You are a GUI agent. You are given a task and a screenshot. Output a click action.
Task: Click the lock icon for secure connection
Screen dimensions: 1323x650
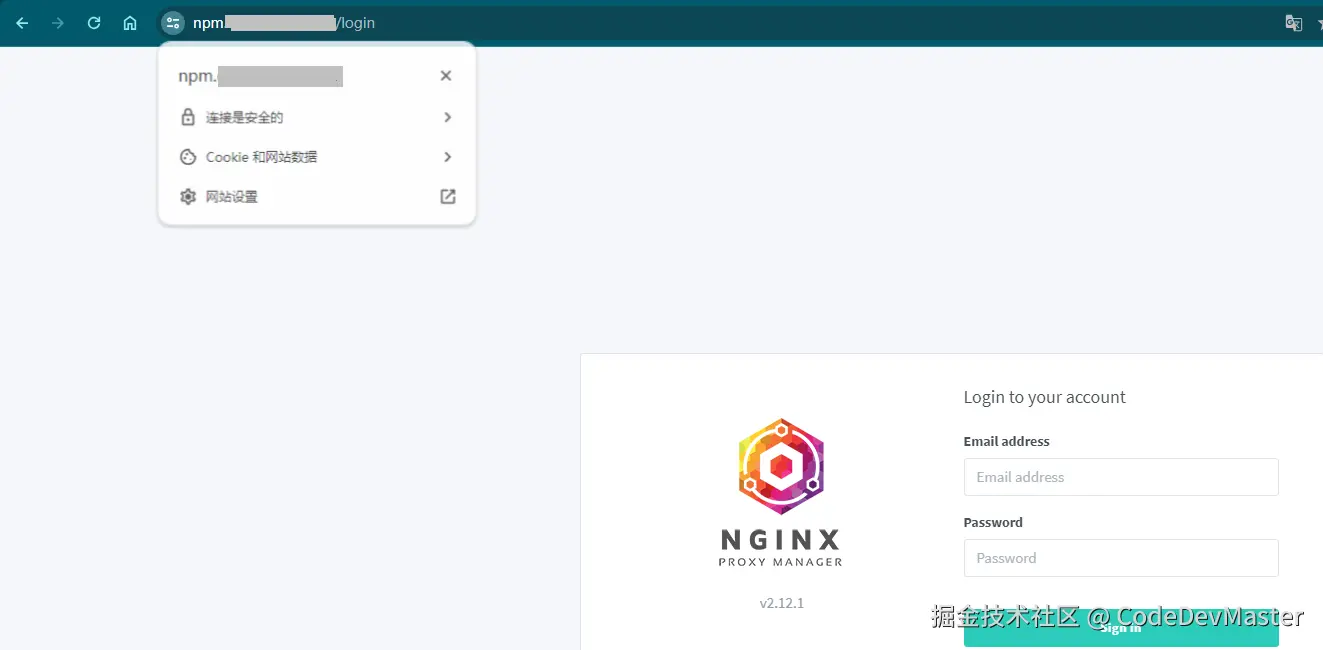pos(187,117)
